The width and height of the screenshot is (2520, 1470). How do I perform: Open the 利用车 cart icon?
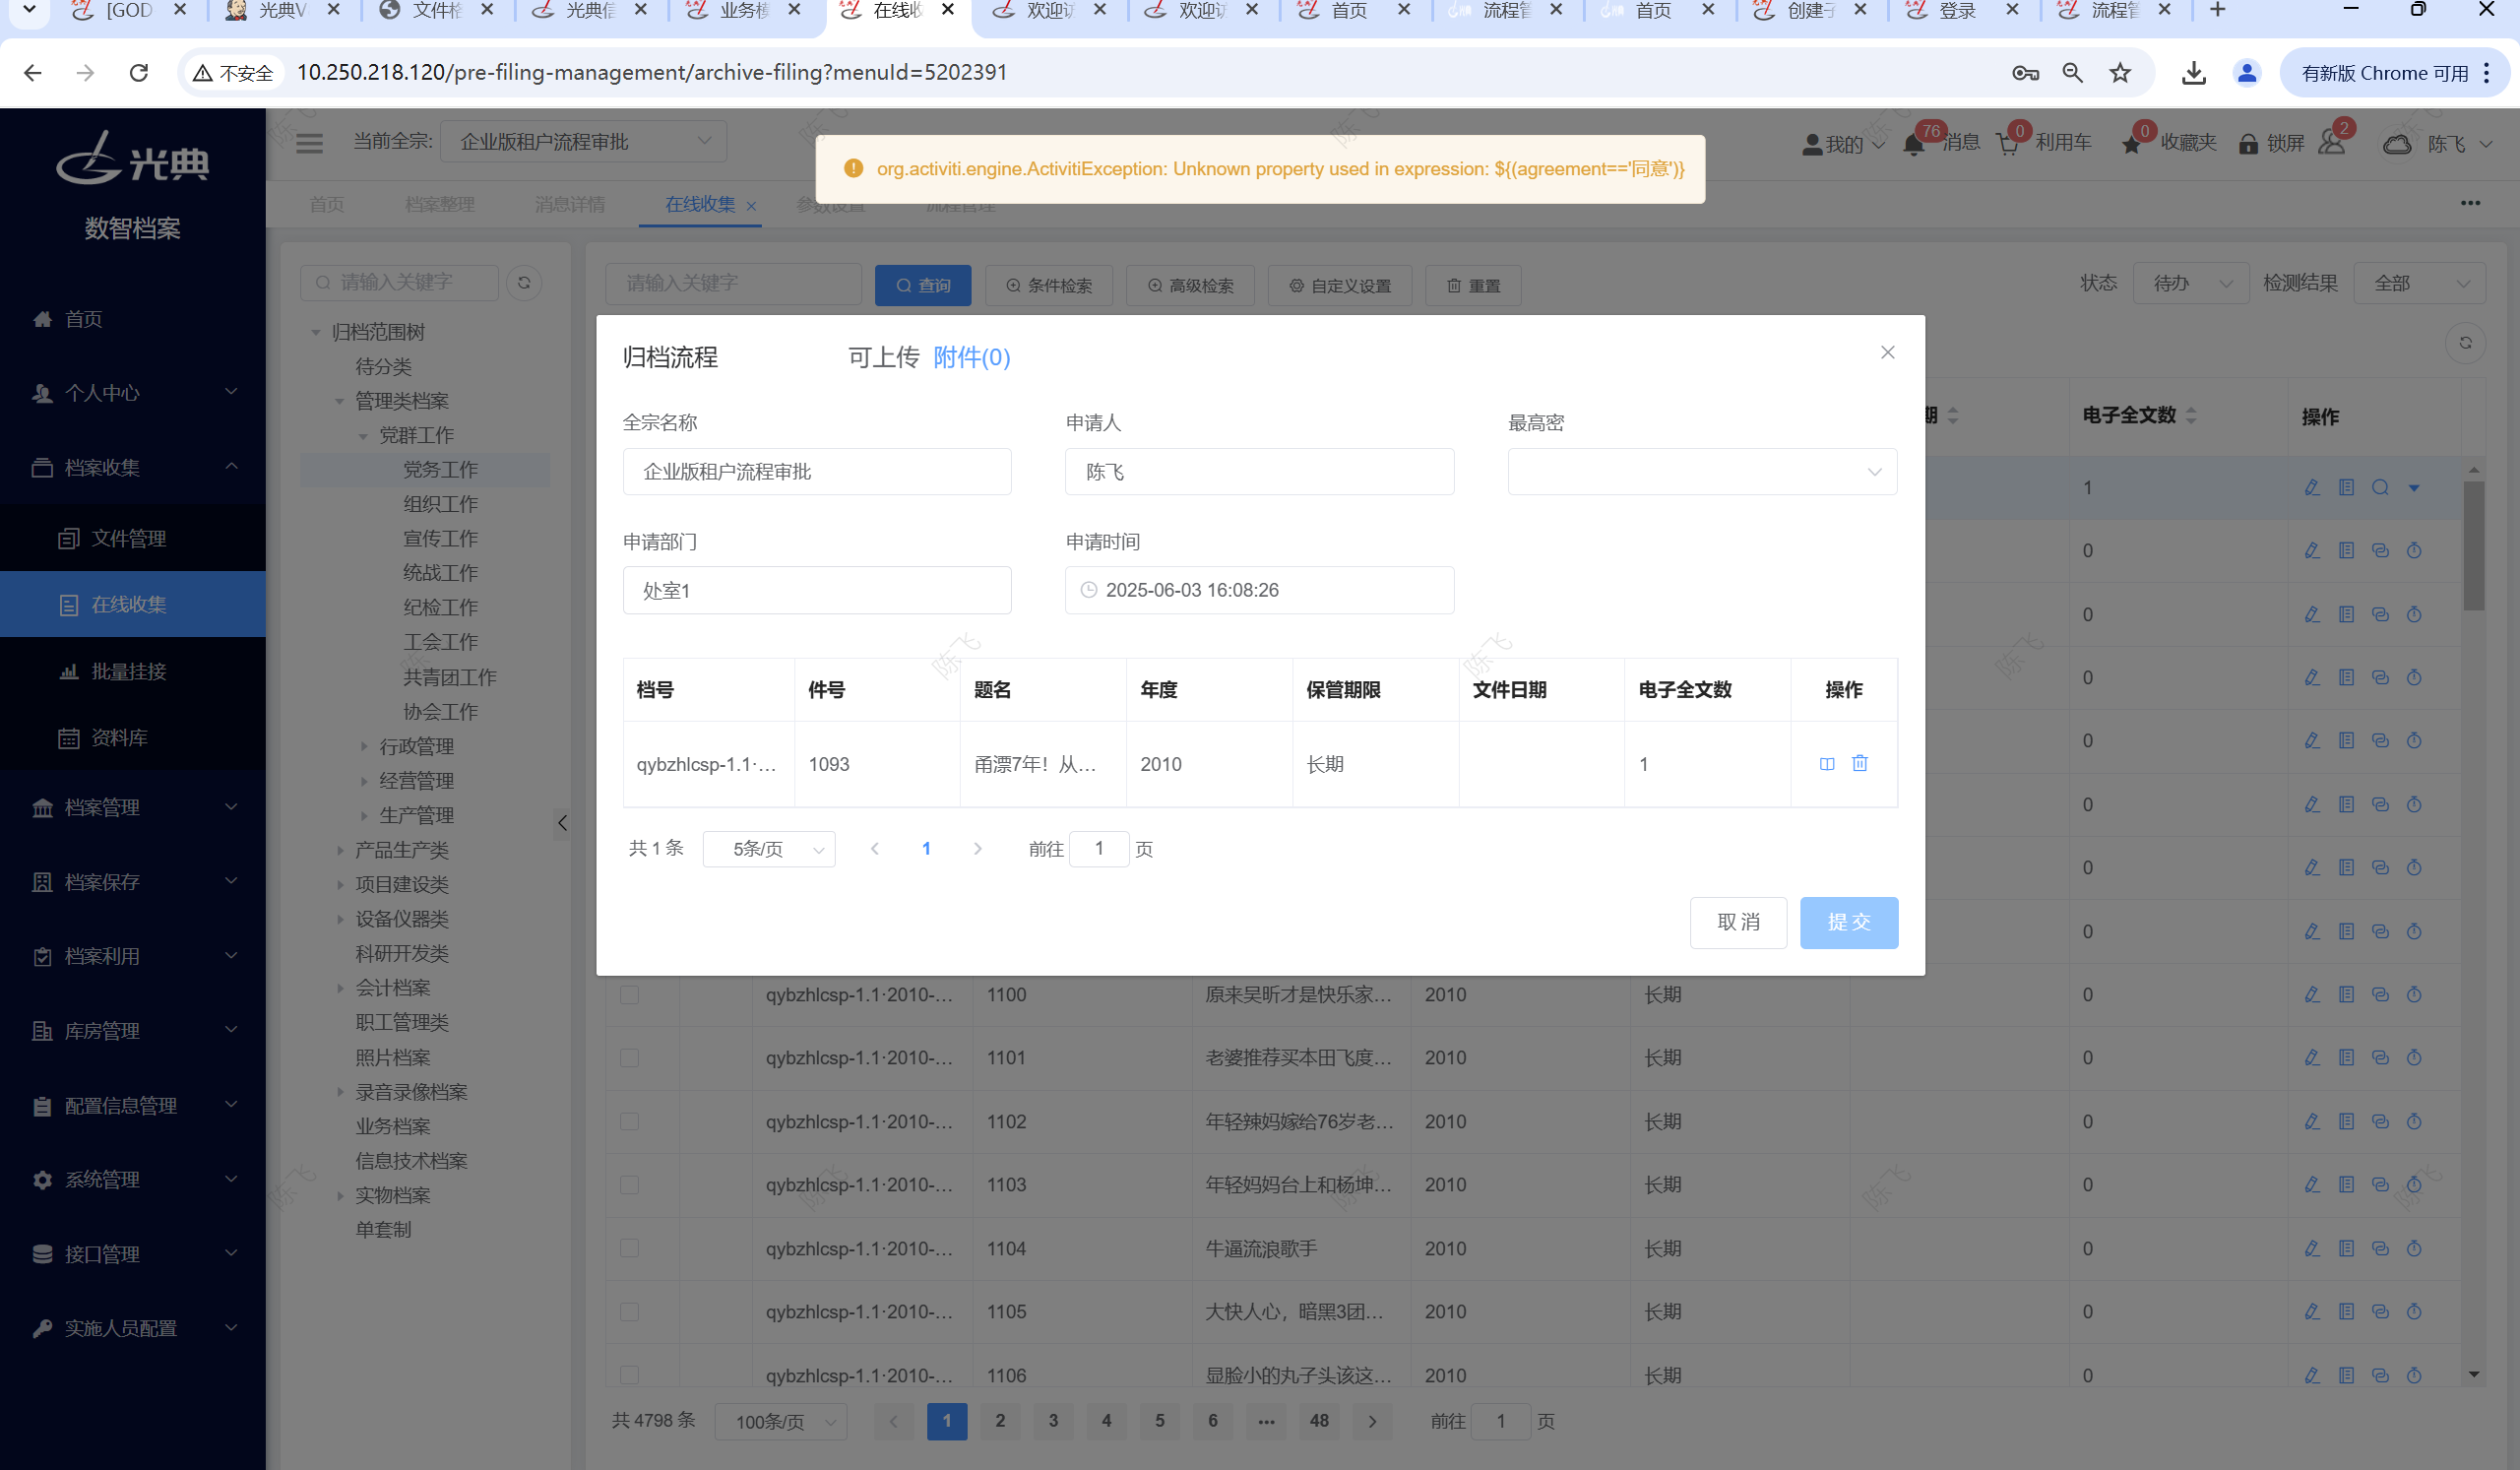point(2007,144)
